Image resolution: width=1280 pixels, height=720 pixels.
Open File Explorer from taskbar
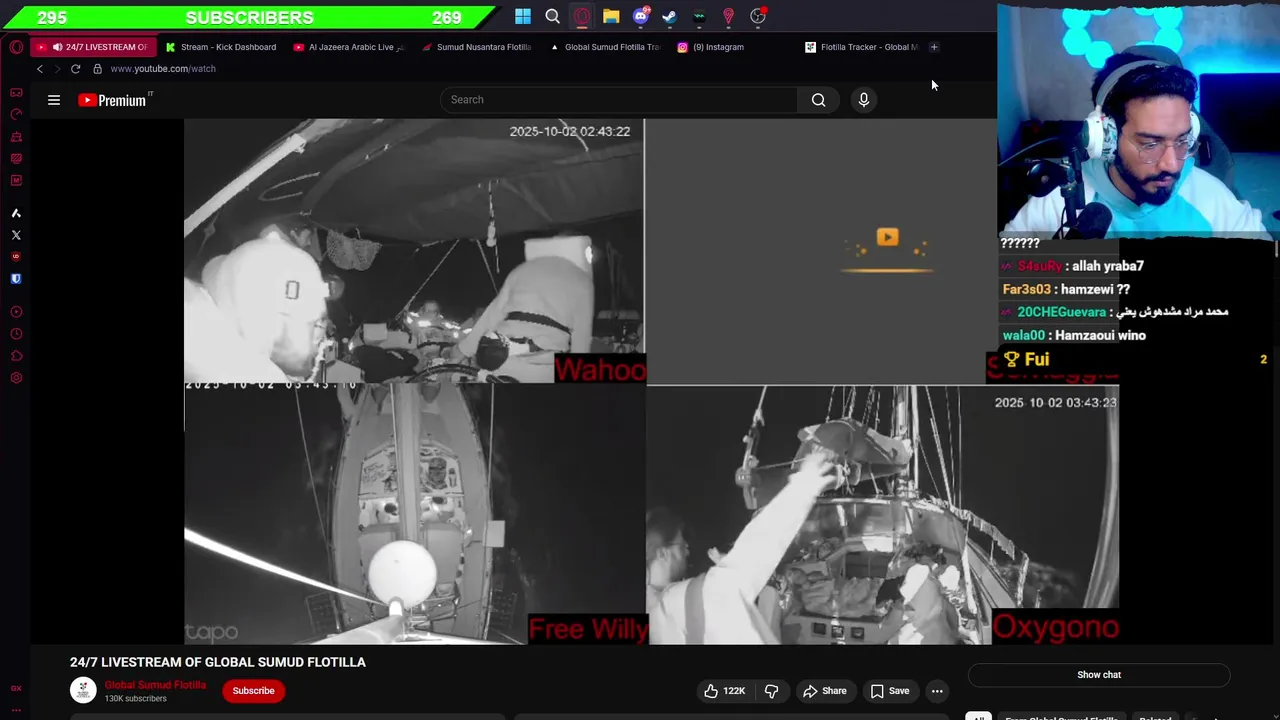click(x=611, y=16)
